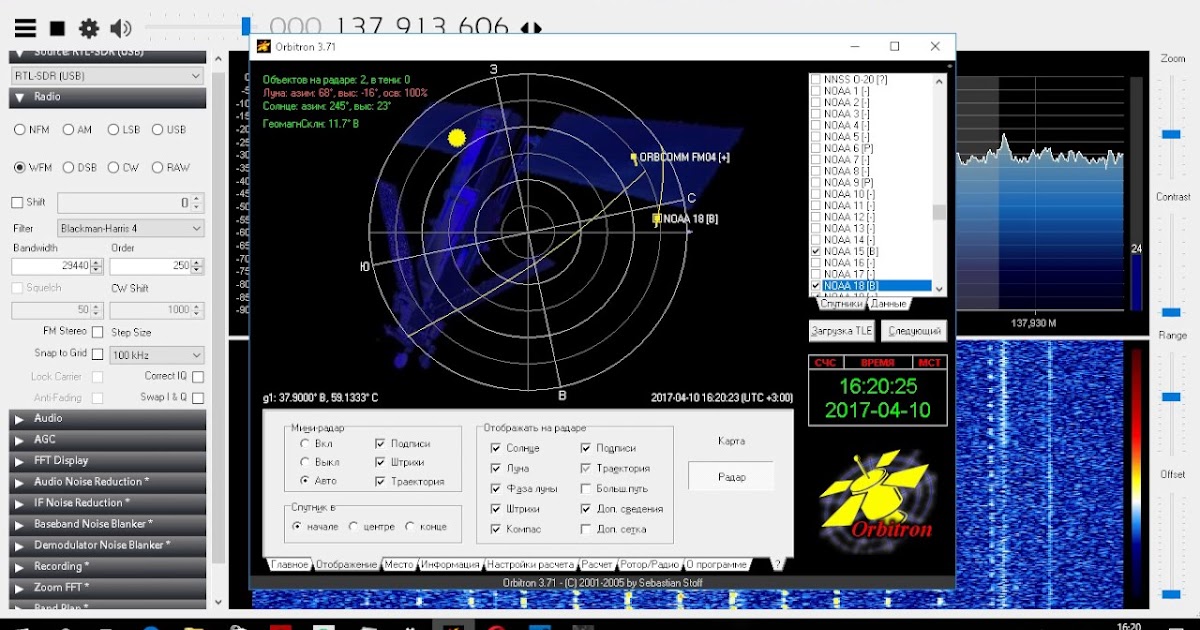The height and width of the screenshot is (630, 1200).
Task: Click the Orbitron title bar satellite icon
Action: point(263,46)
